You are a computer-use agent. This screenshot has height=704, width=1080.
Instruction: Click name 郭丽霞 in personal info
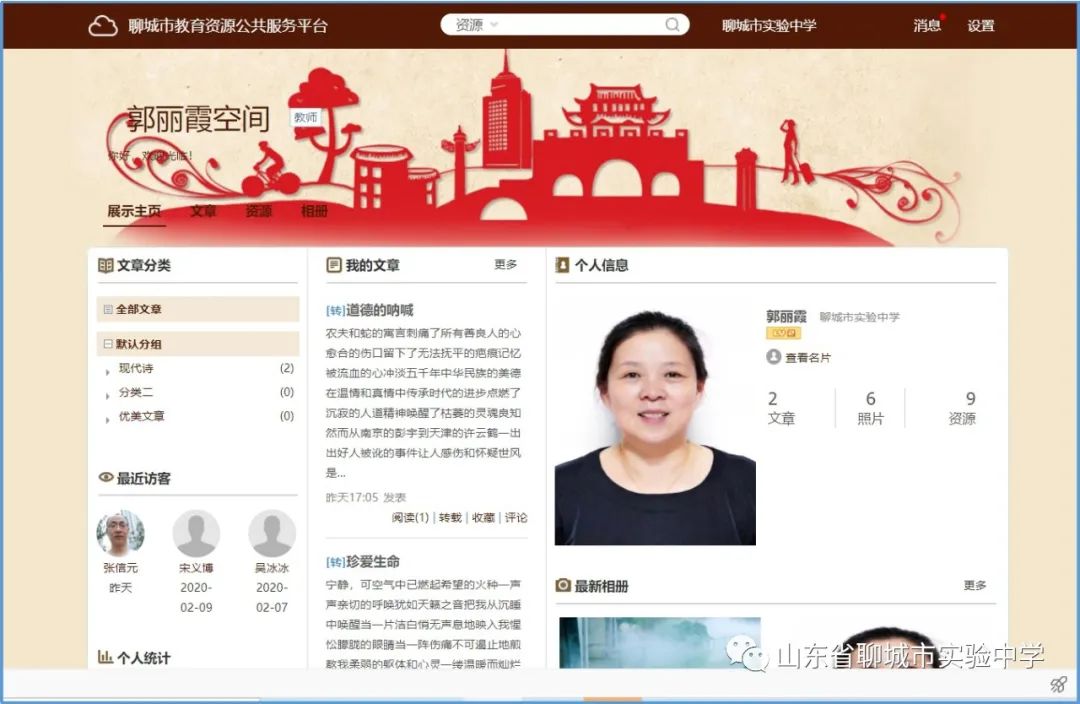(786, 316)
